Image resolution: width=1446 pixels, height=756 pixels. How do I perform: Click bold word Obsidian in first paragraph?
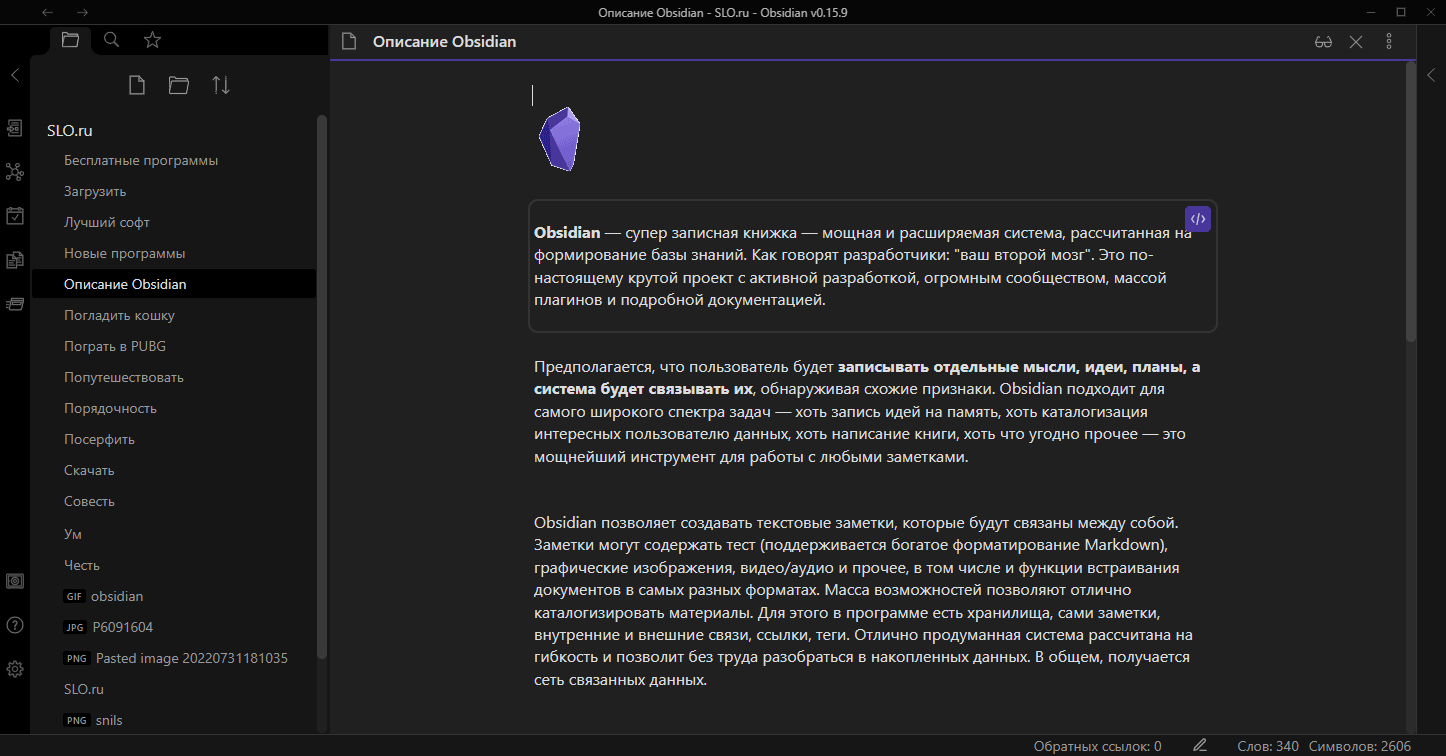click(x=567, y=233)
